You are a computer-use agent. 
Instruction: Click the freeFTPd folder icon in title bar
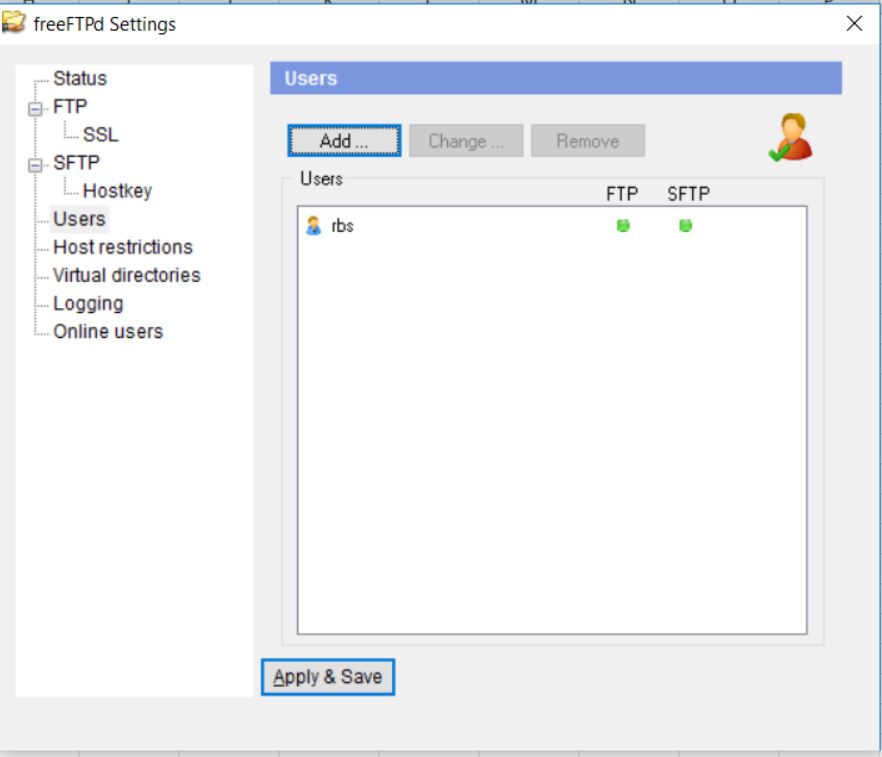point(14,24)
